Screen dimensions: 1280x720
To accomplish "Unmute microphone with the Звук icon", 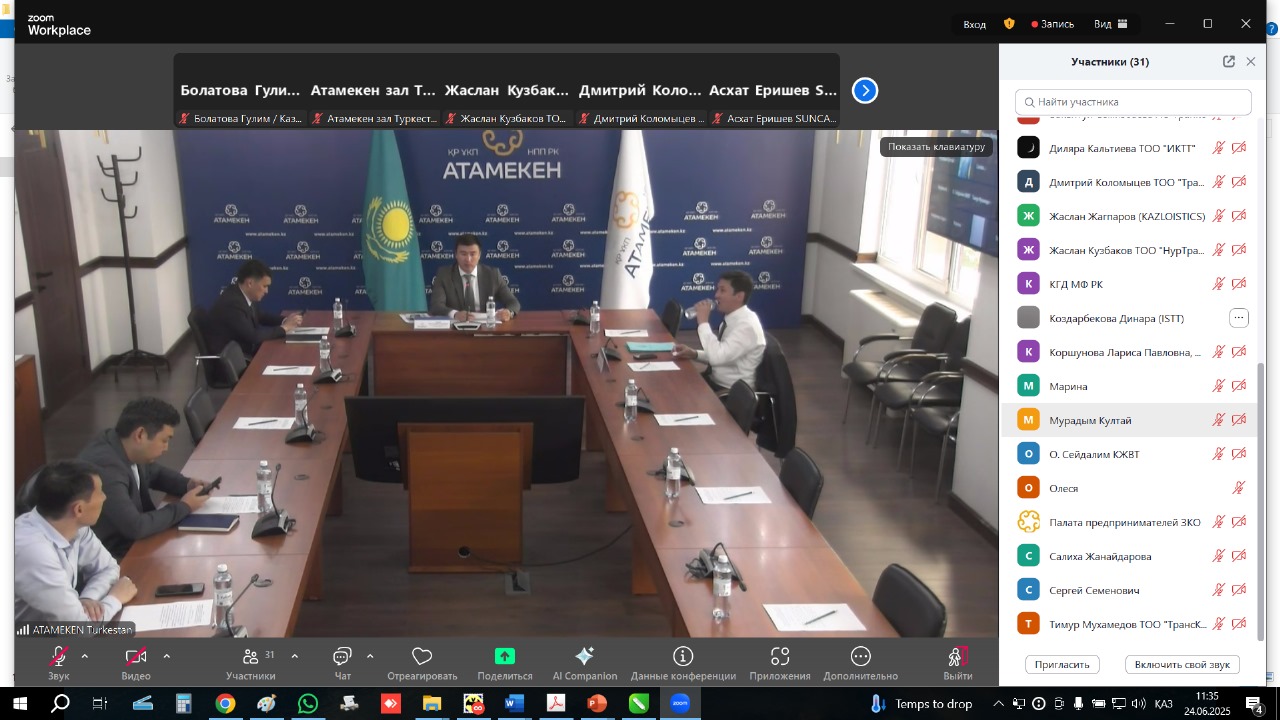I will pyautogui.click(x=59, y=657).
